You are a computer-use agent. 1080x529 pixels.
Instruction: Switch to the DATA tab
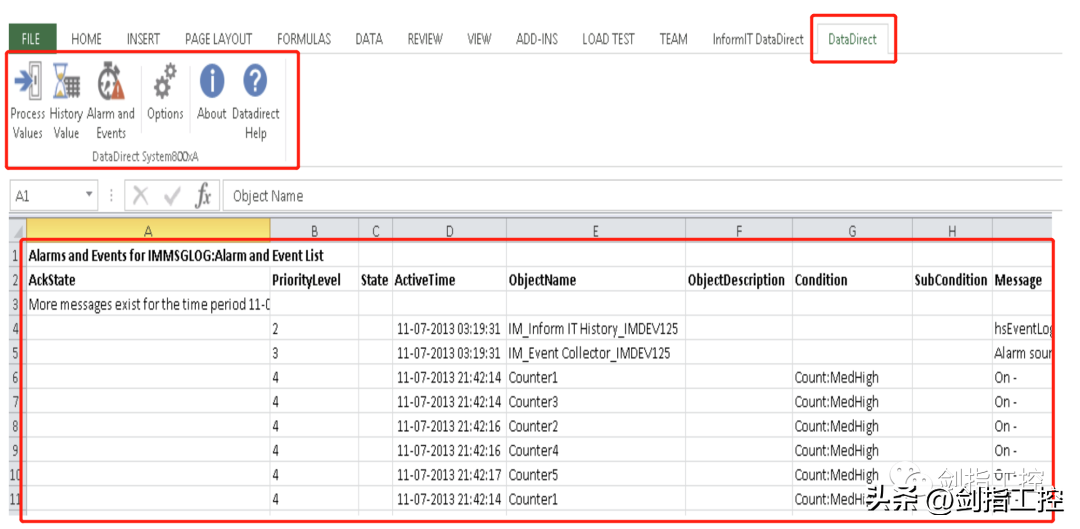(x=369, y=39)
